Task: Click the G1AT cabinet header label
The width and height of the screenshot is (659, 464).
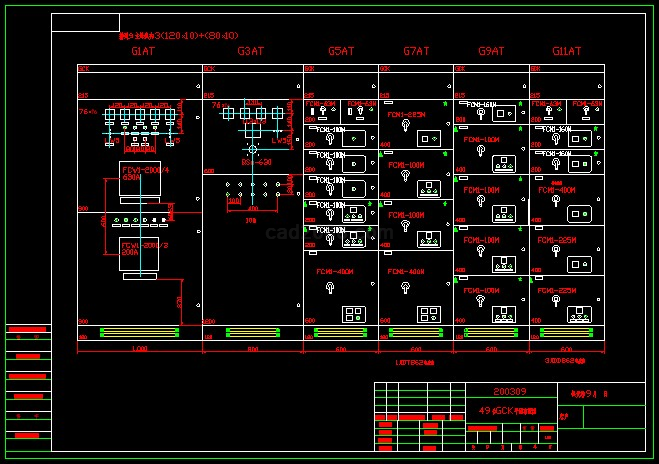Action: tap(143, 51)
